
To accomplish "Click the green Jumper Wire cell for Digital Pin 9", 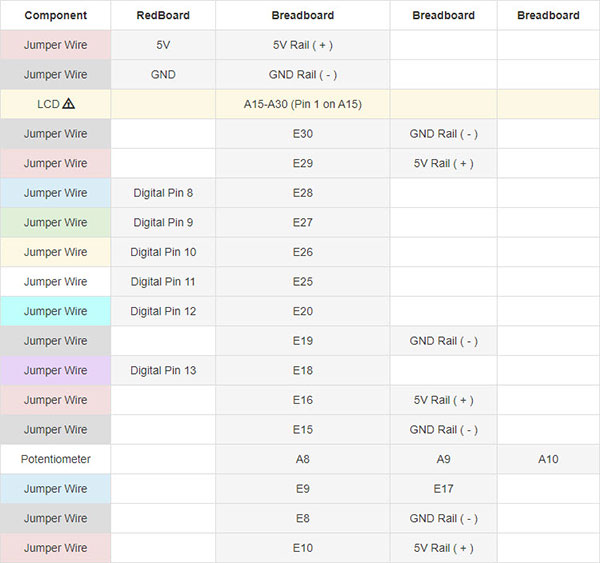I will coord(55,222).
